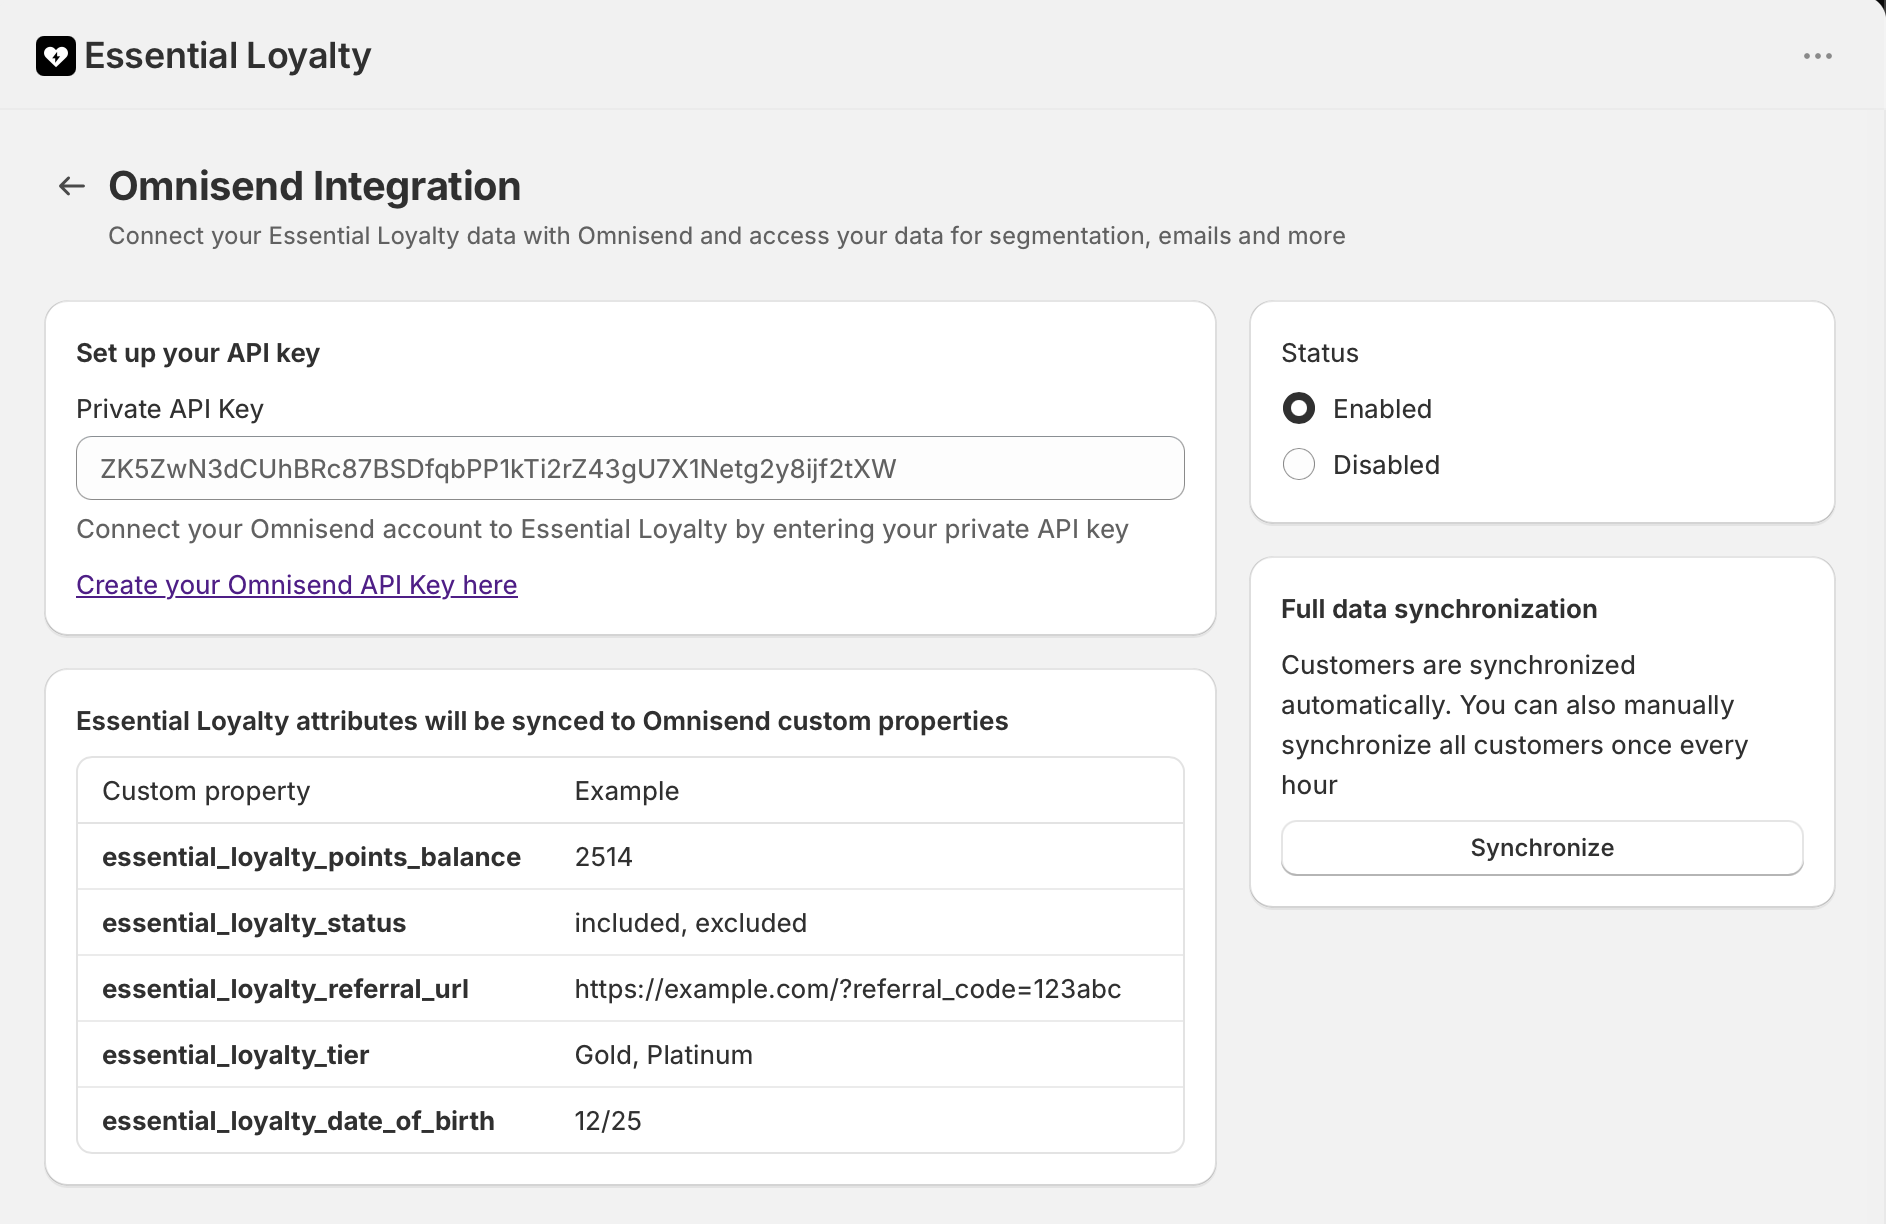1886x1224 pixels.
Task: Click essential_loyalty_date_of_birth property name
Action: click(299, 1121)
